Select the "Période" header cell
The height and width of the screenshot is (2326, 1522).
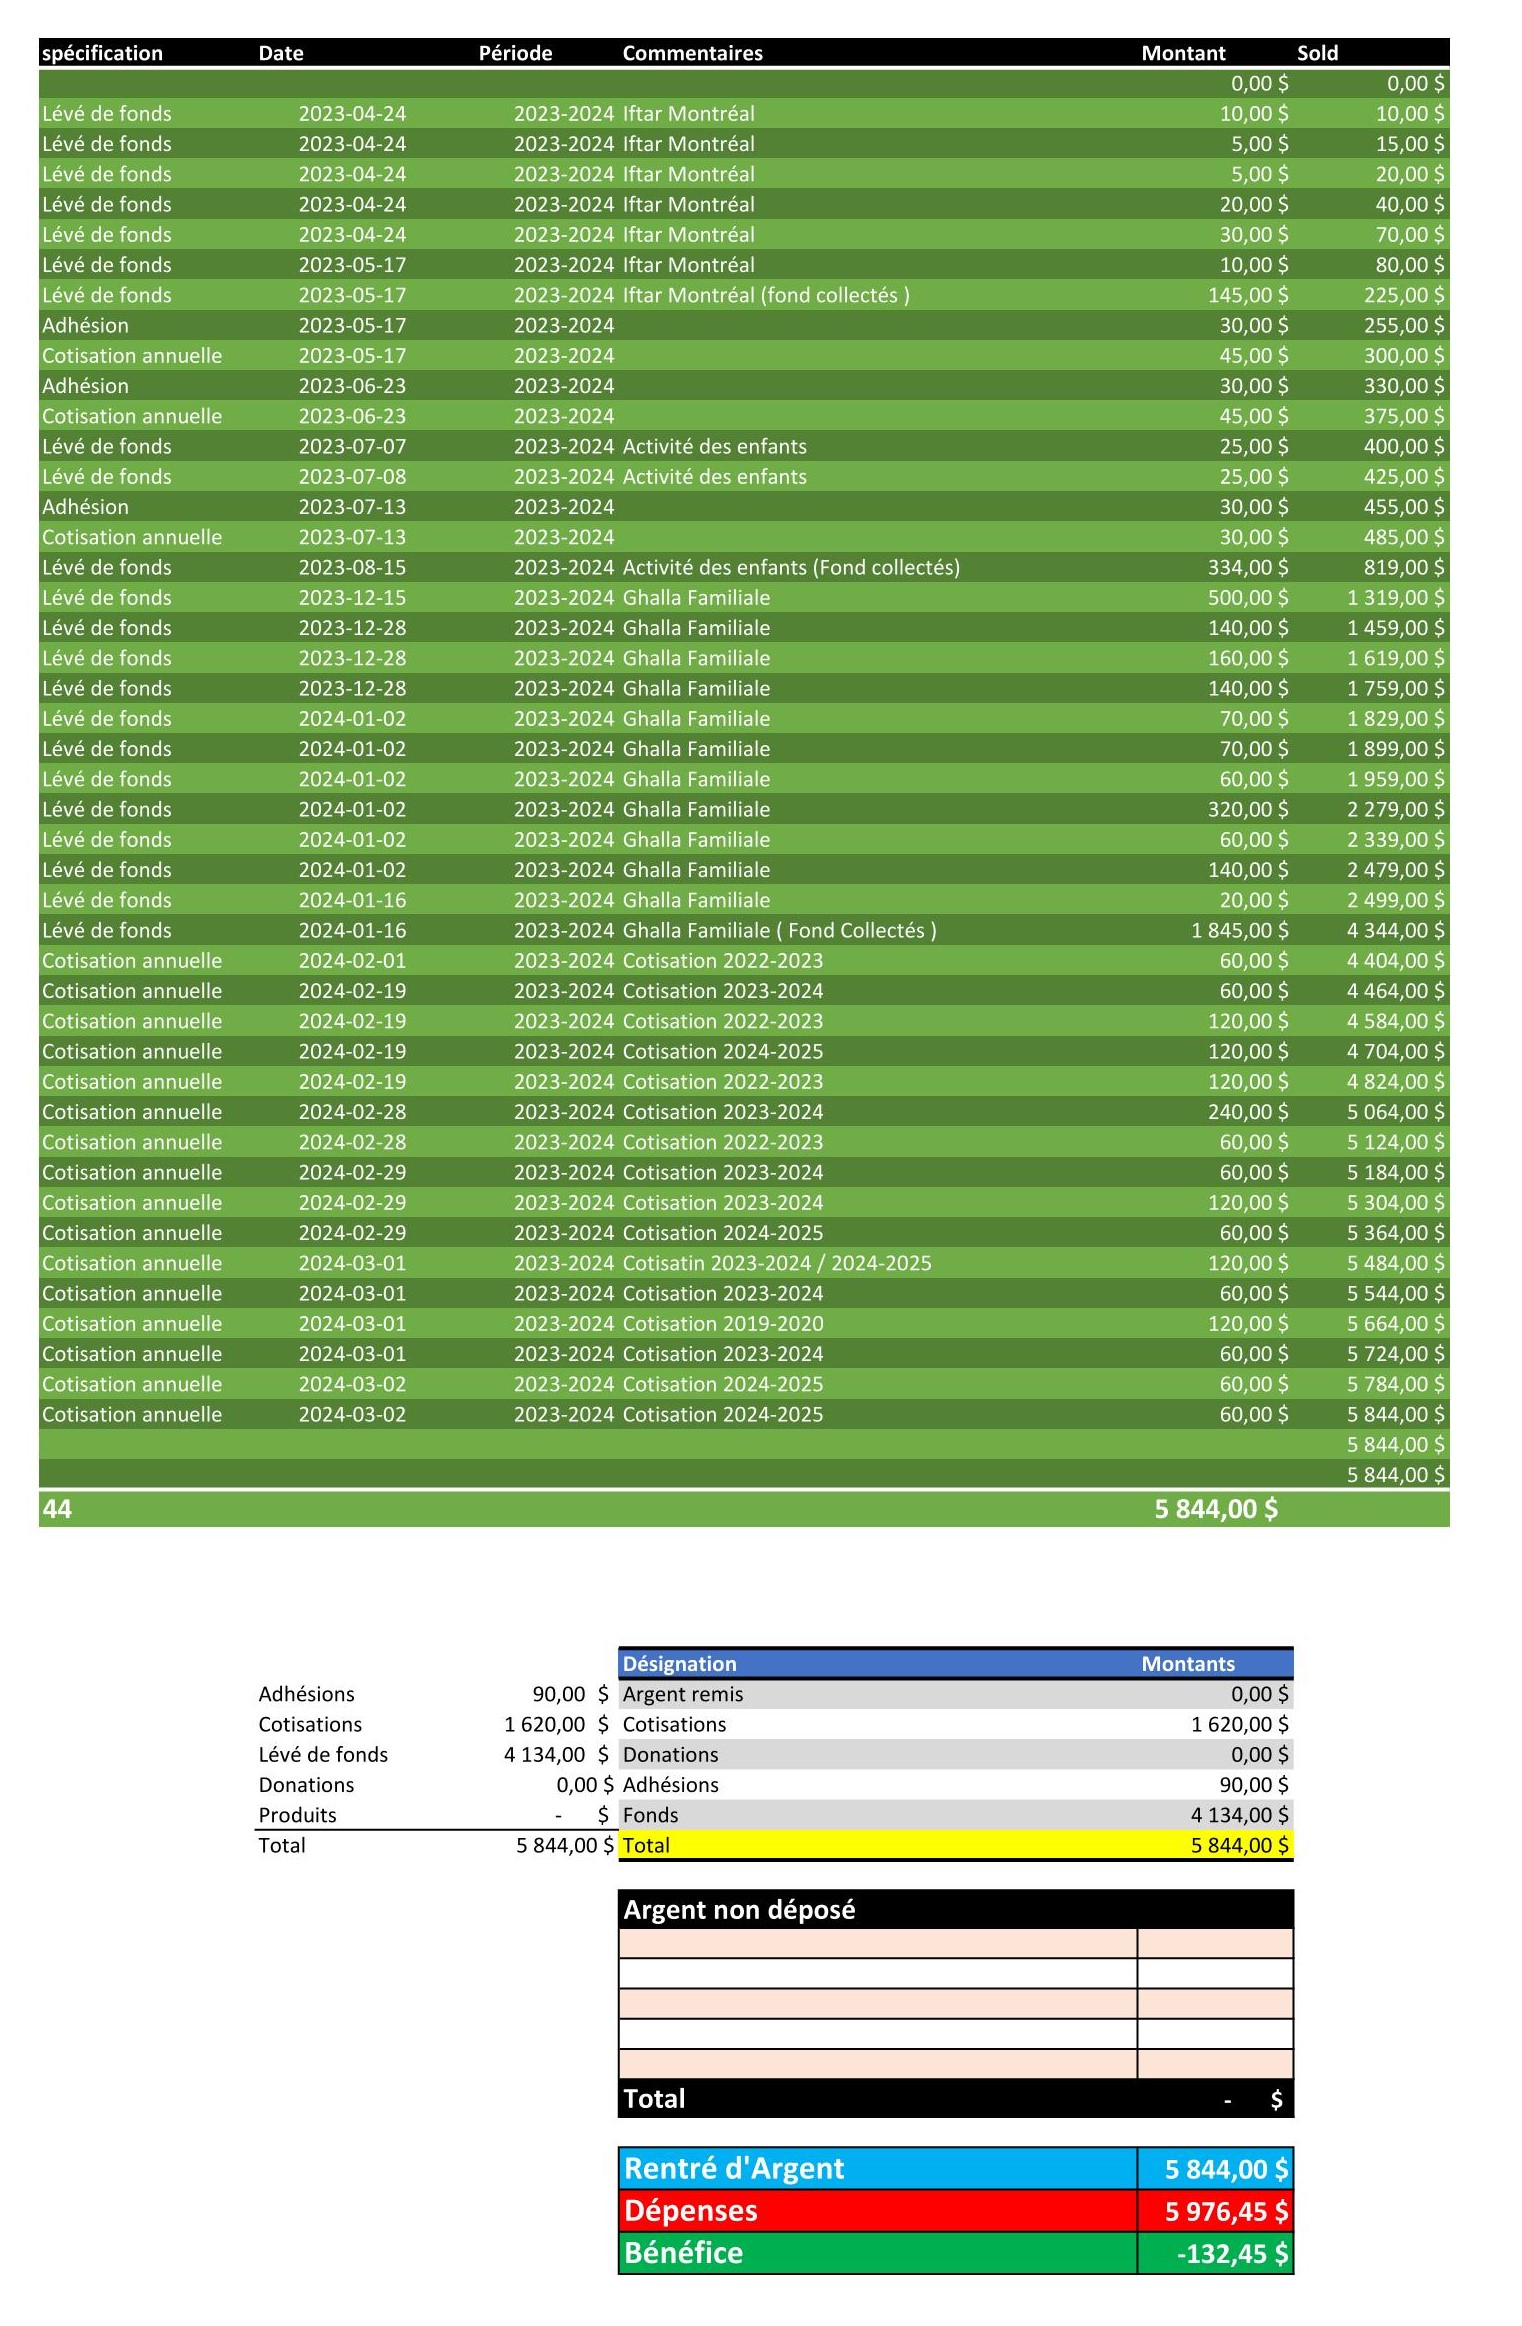pyautogui.click(x=515, y=53)
